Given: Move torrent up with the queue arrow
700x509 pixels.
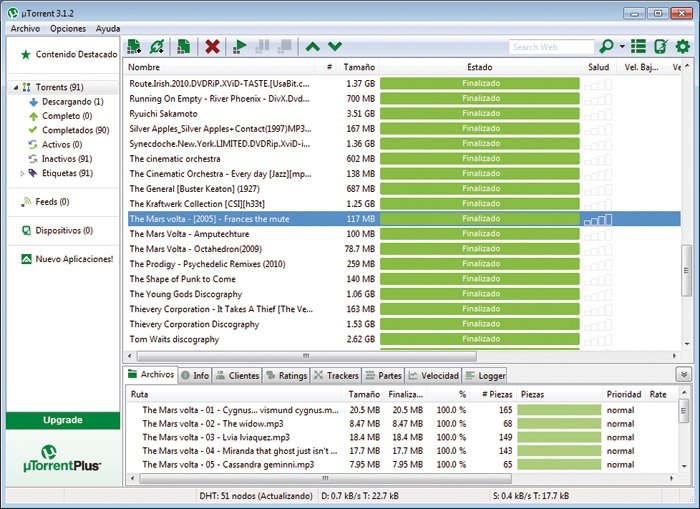Looking at the screenshot, I should [312, 46].
